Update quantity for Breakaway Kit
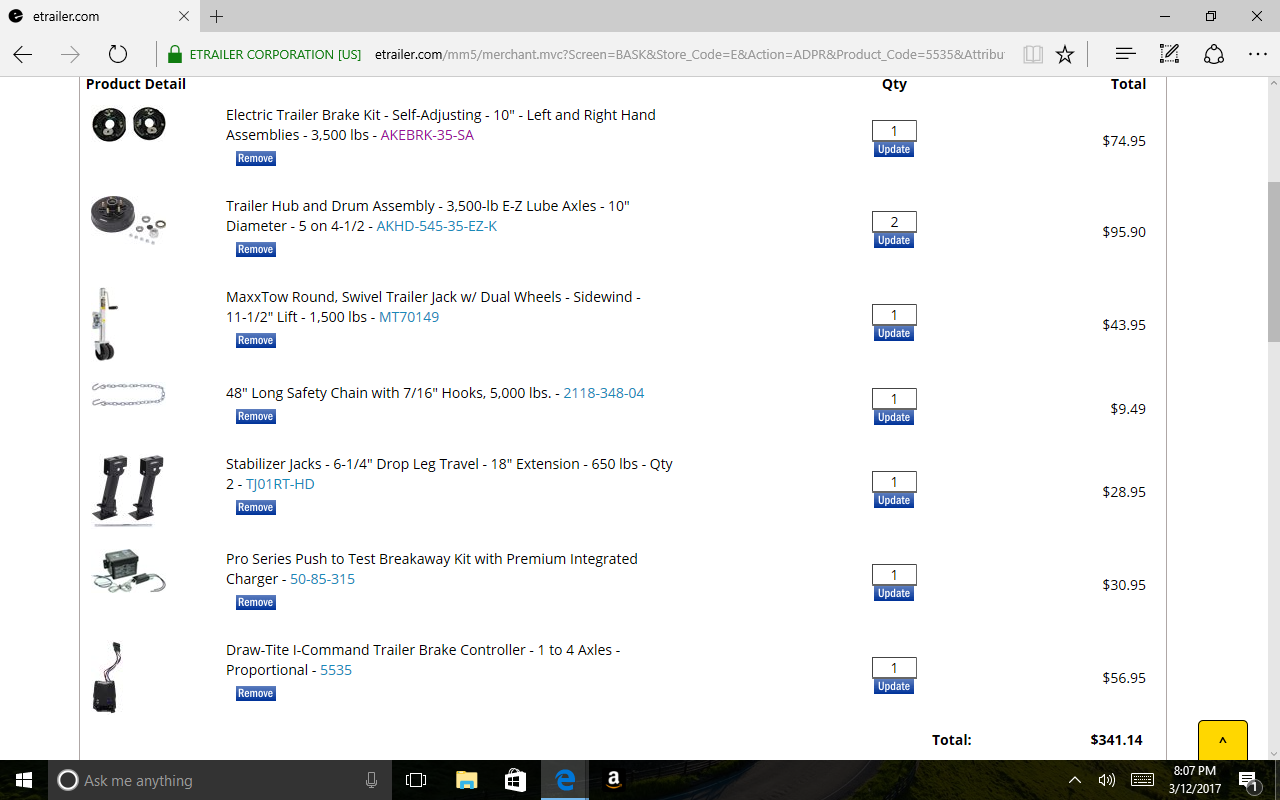Screen dimensions: 1280x800 click(894, 593)
